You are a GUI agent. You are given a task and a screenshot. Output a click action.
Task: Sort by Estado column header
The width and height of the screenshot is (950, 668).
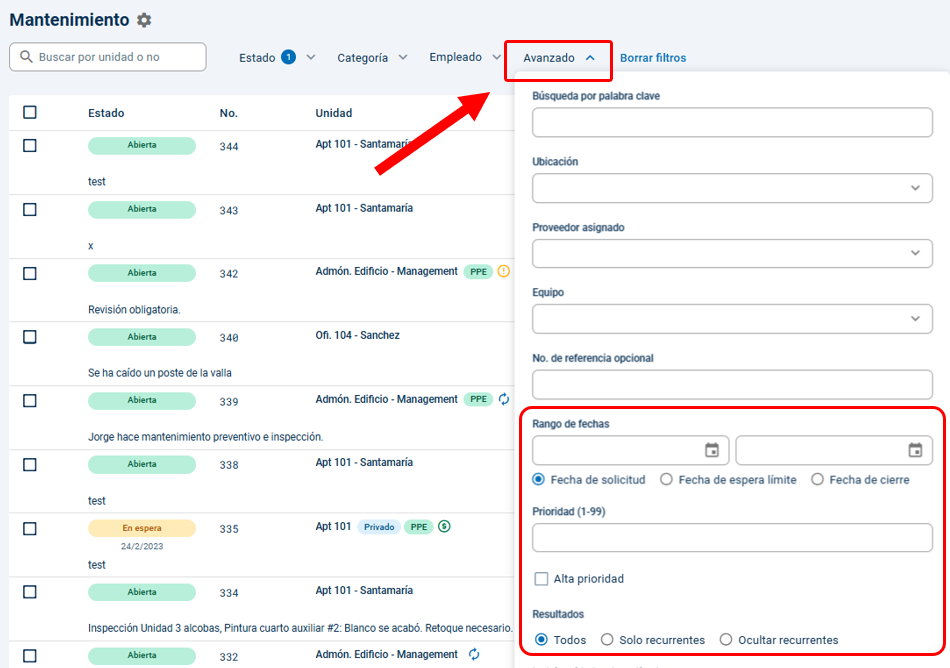(x=106, y=113)
